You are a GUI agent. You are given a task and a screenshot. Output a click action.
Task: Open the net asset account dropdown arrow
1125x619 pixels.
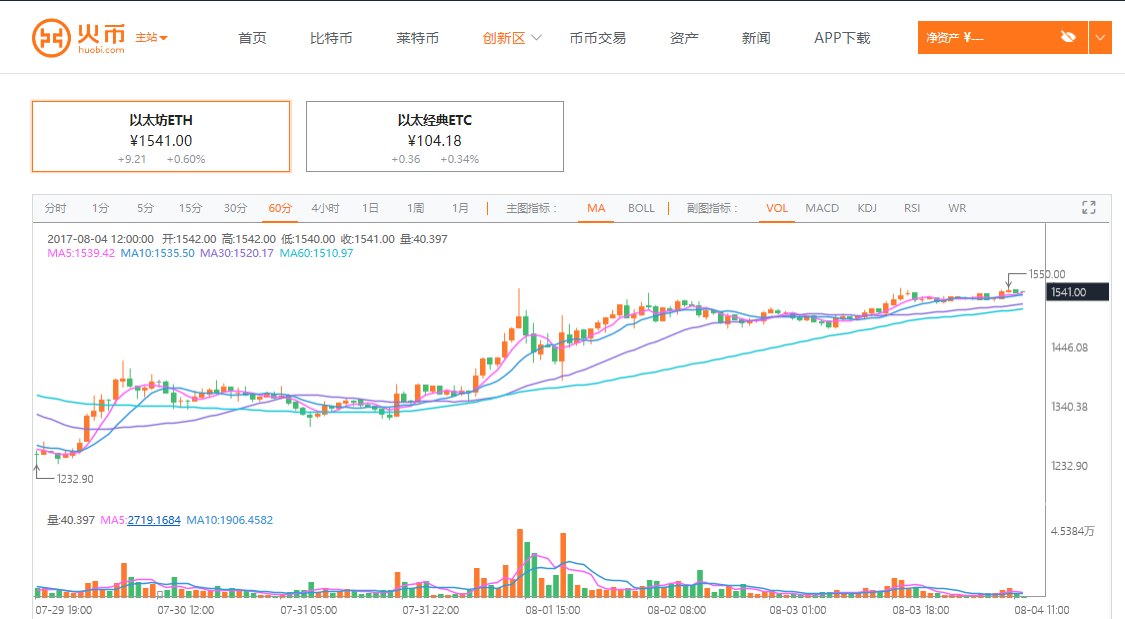pos(1100,38)
